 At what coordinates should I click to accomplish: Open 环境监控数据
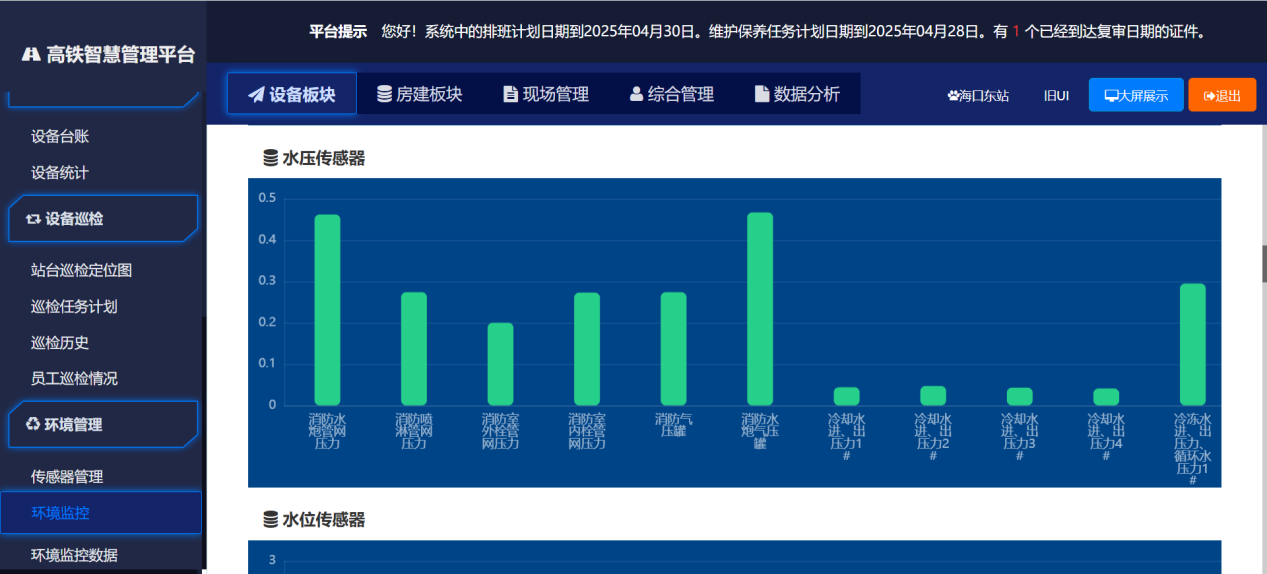click(x=74, y=555)
